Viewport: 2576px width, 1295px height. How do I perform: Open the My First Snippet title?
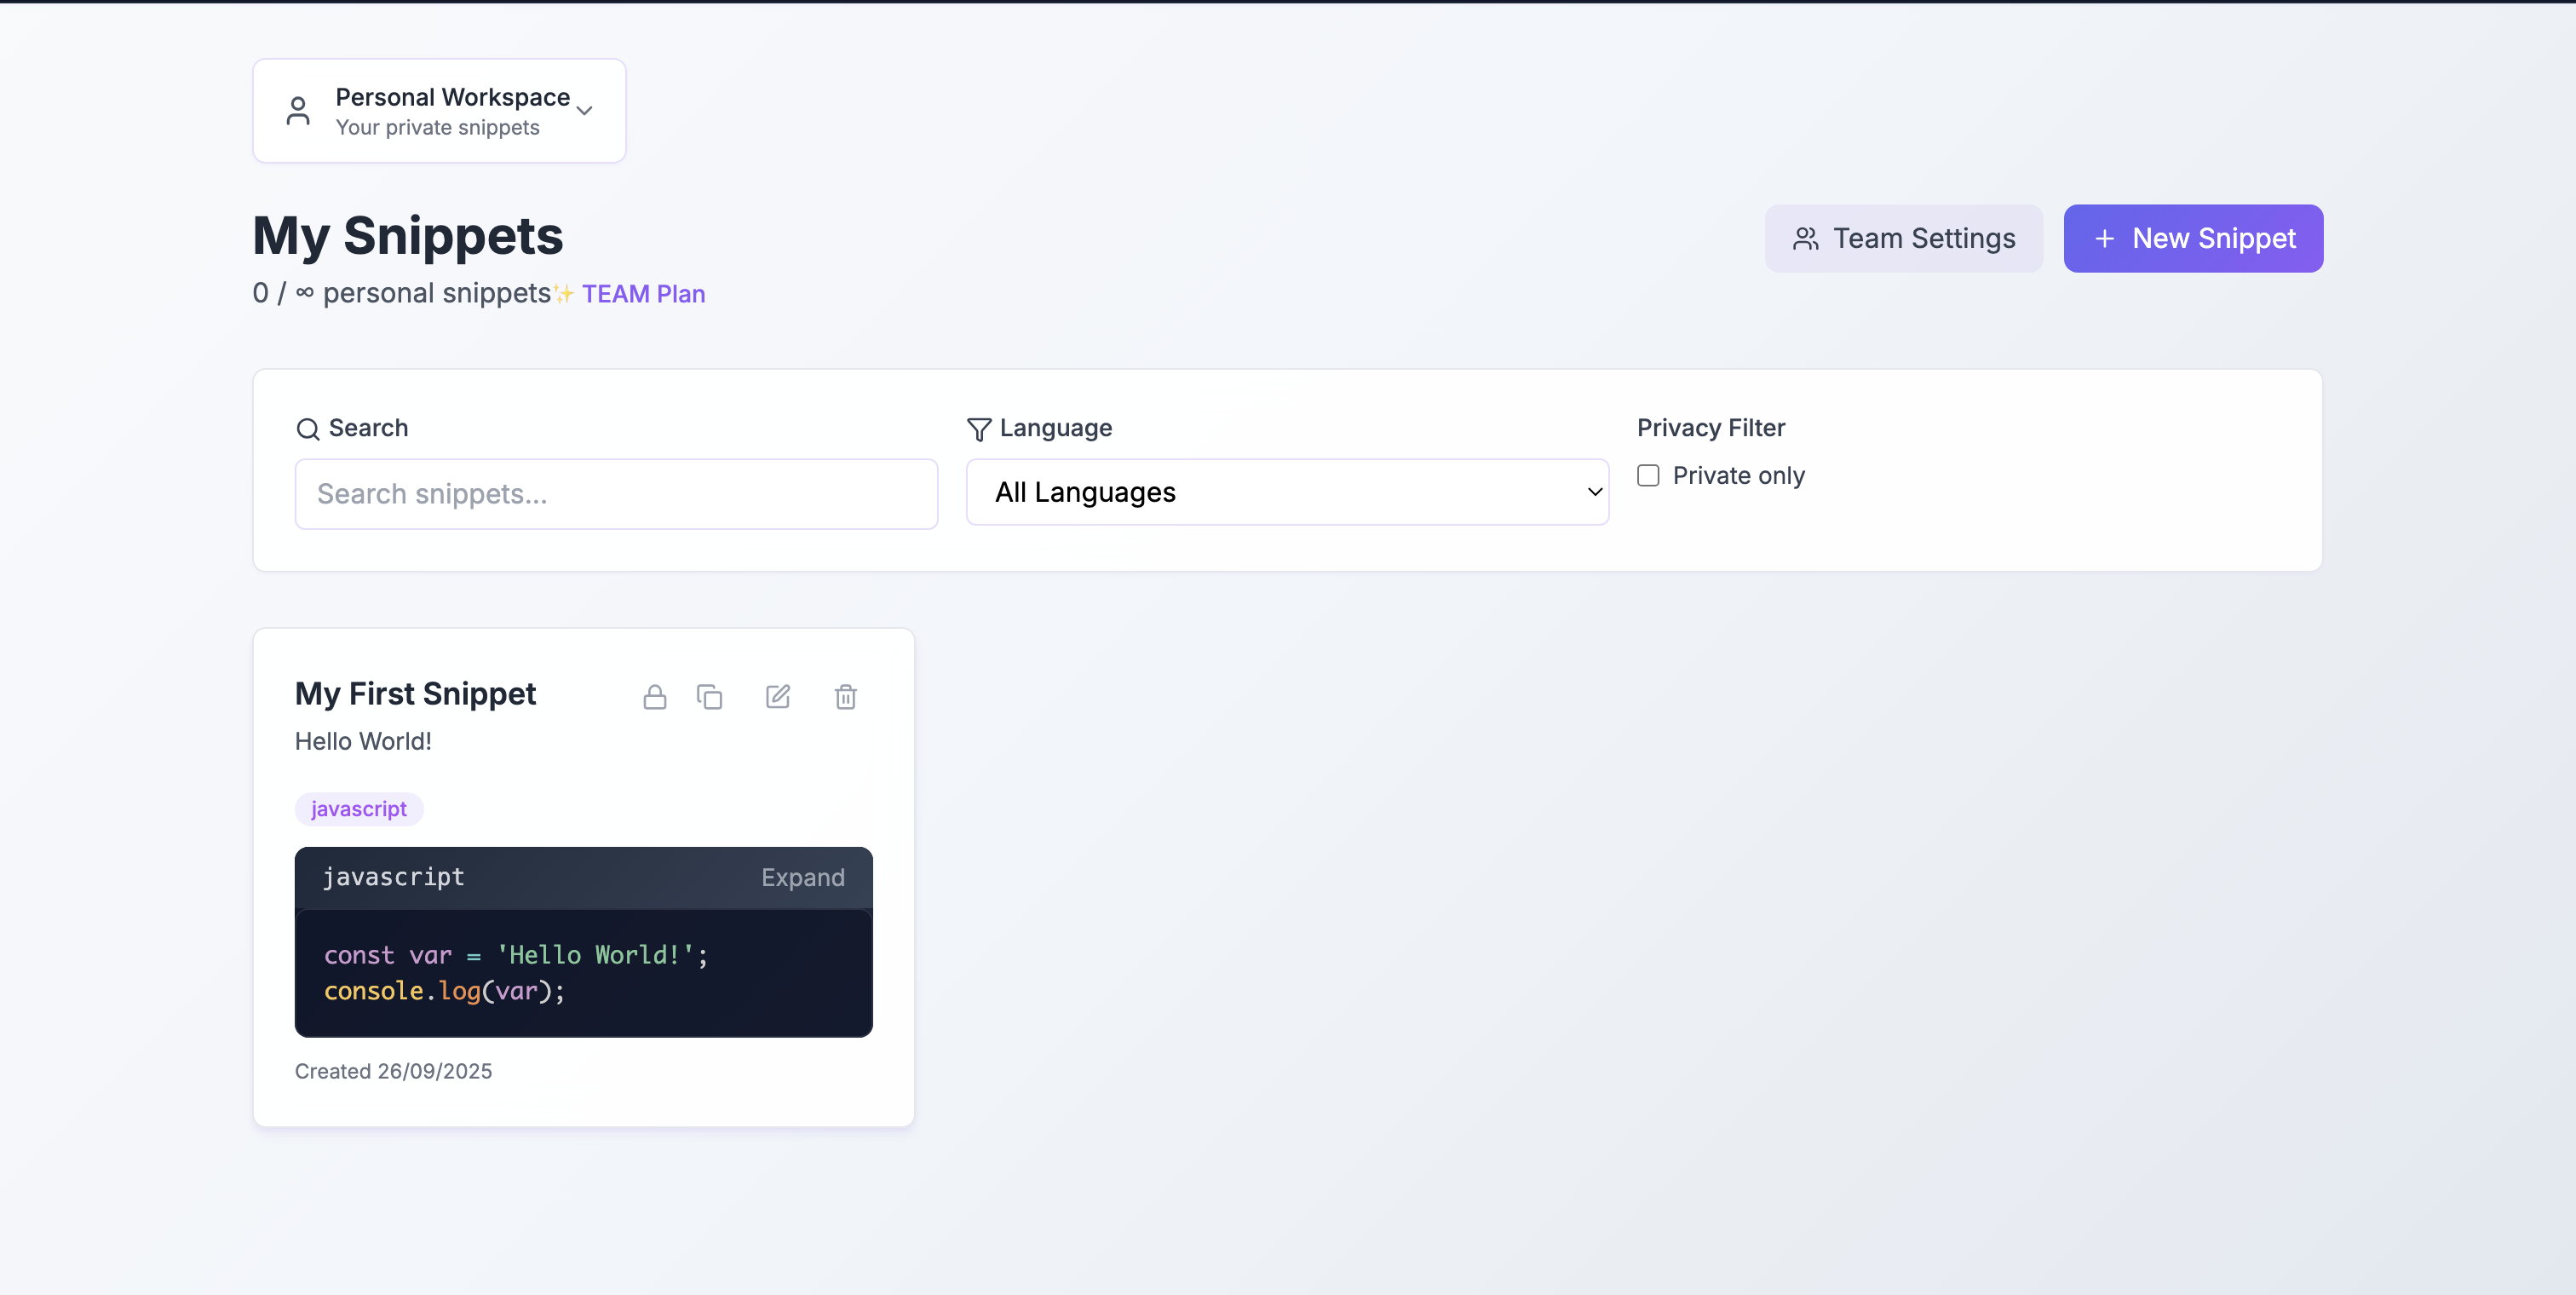(415, 693)
